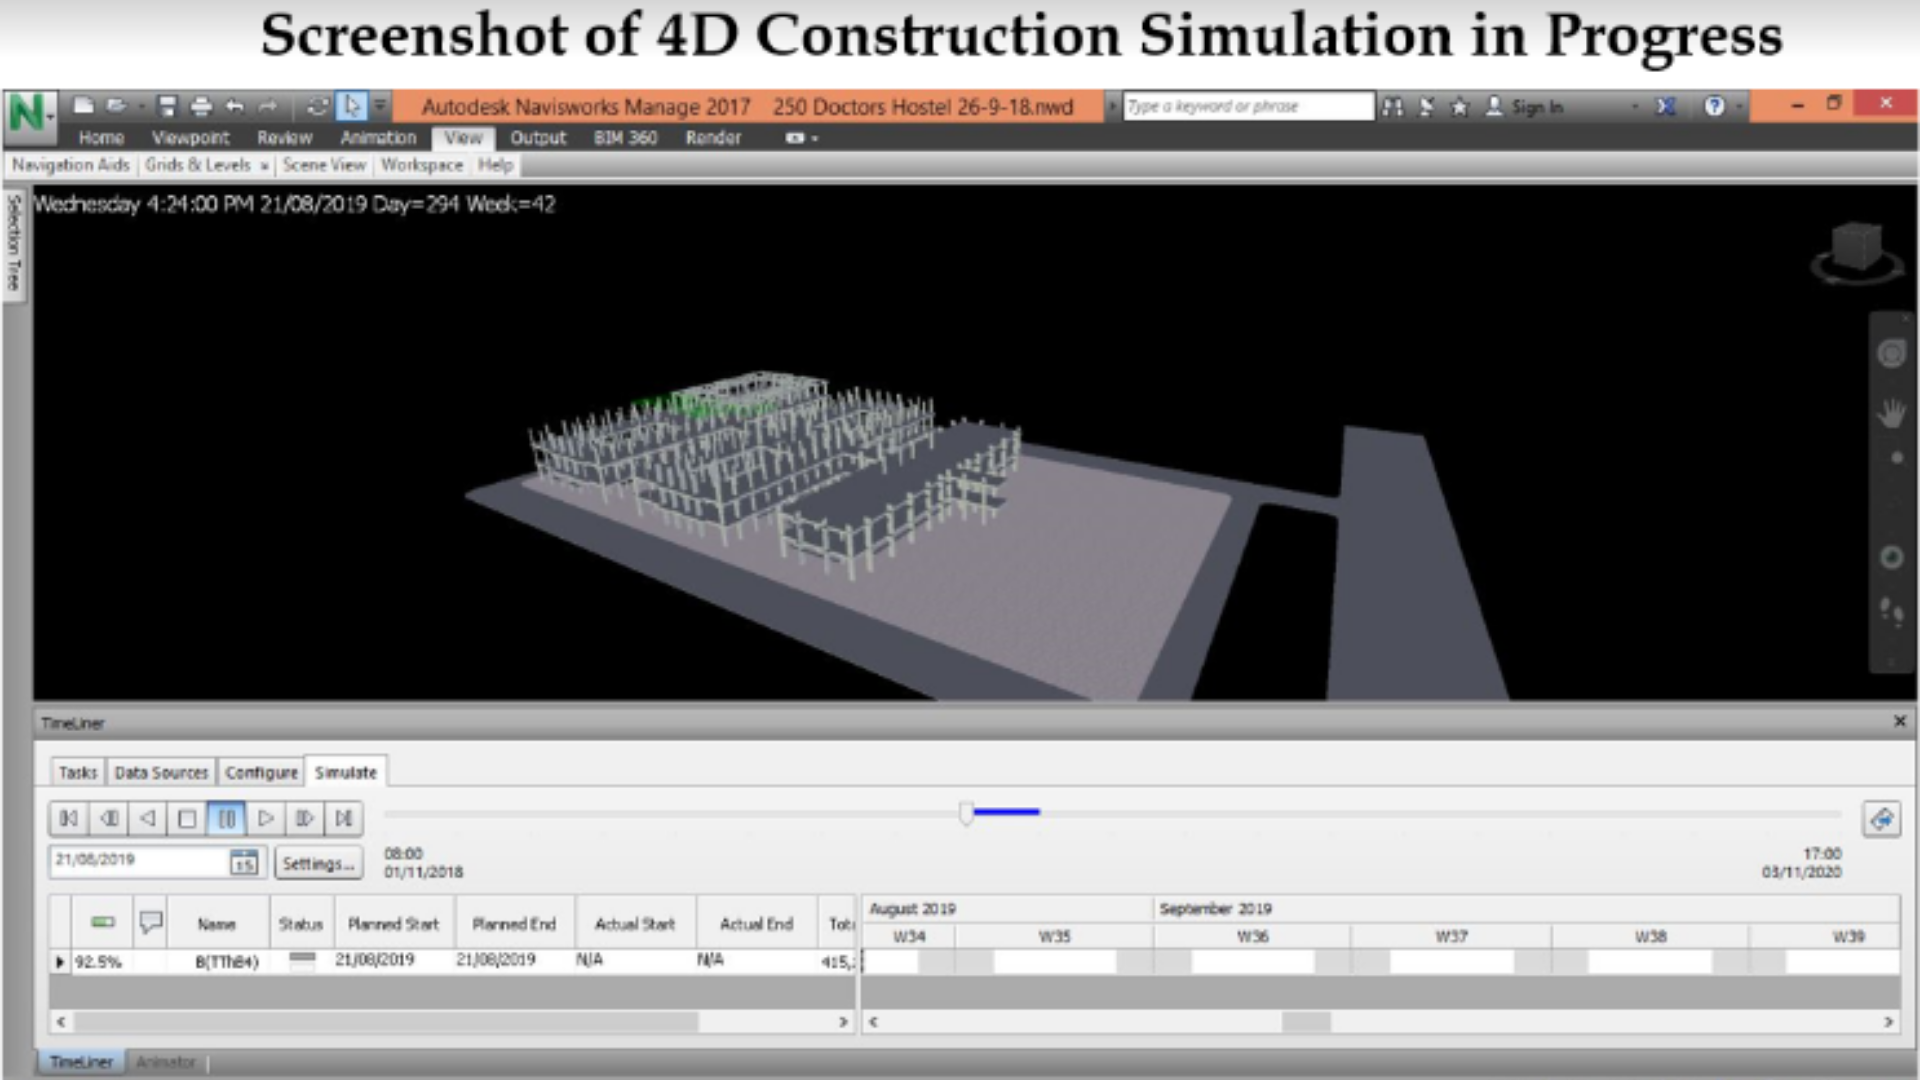Stop the simulation using the Stop icon
The image size is (1920, 1080).
pyautogui.click(x=186, y=818)
